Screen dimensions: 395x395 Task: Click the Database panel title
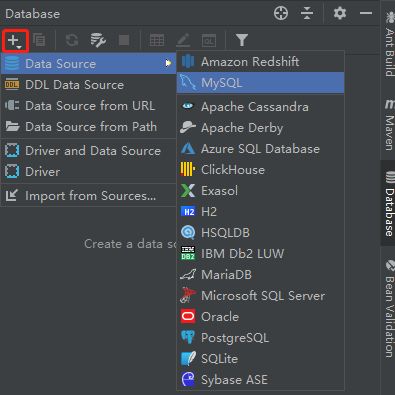33,14
